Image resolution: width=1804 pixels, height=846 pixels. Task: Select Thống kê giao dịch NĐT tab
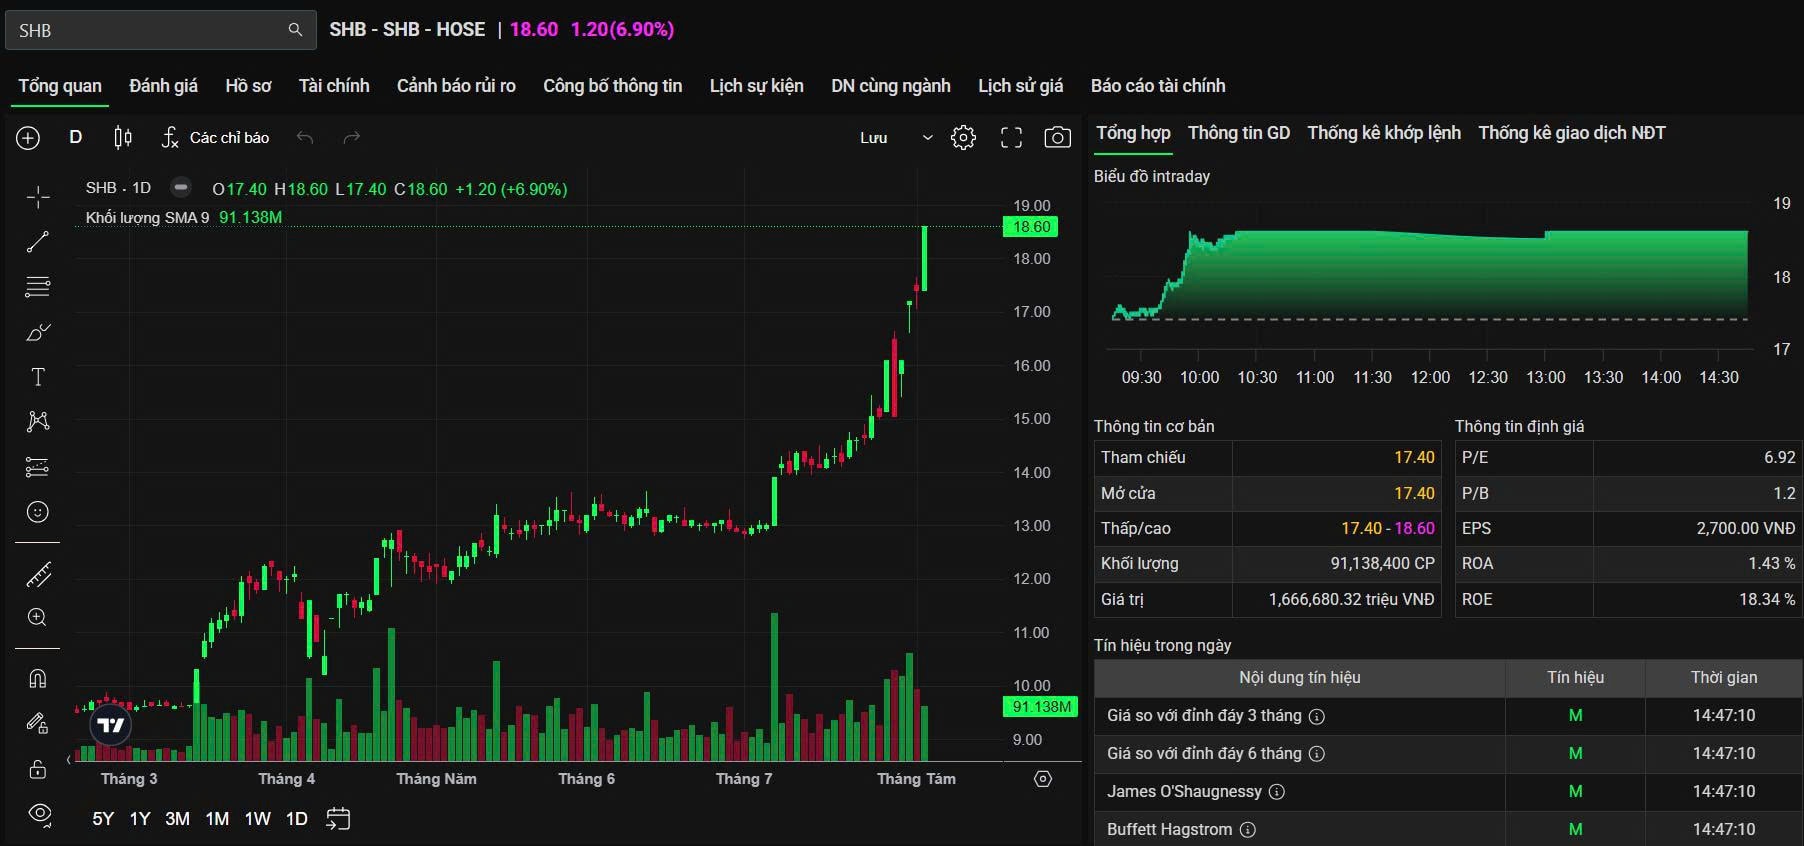pyautogui.click(x=1572, y=133)
